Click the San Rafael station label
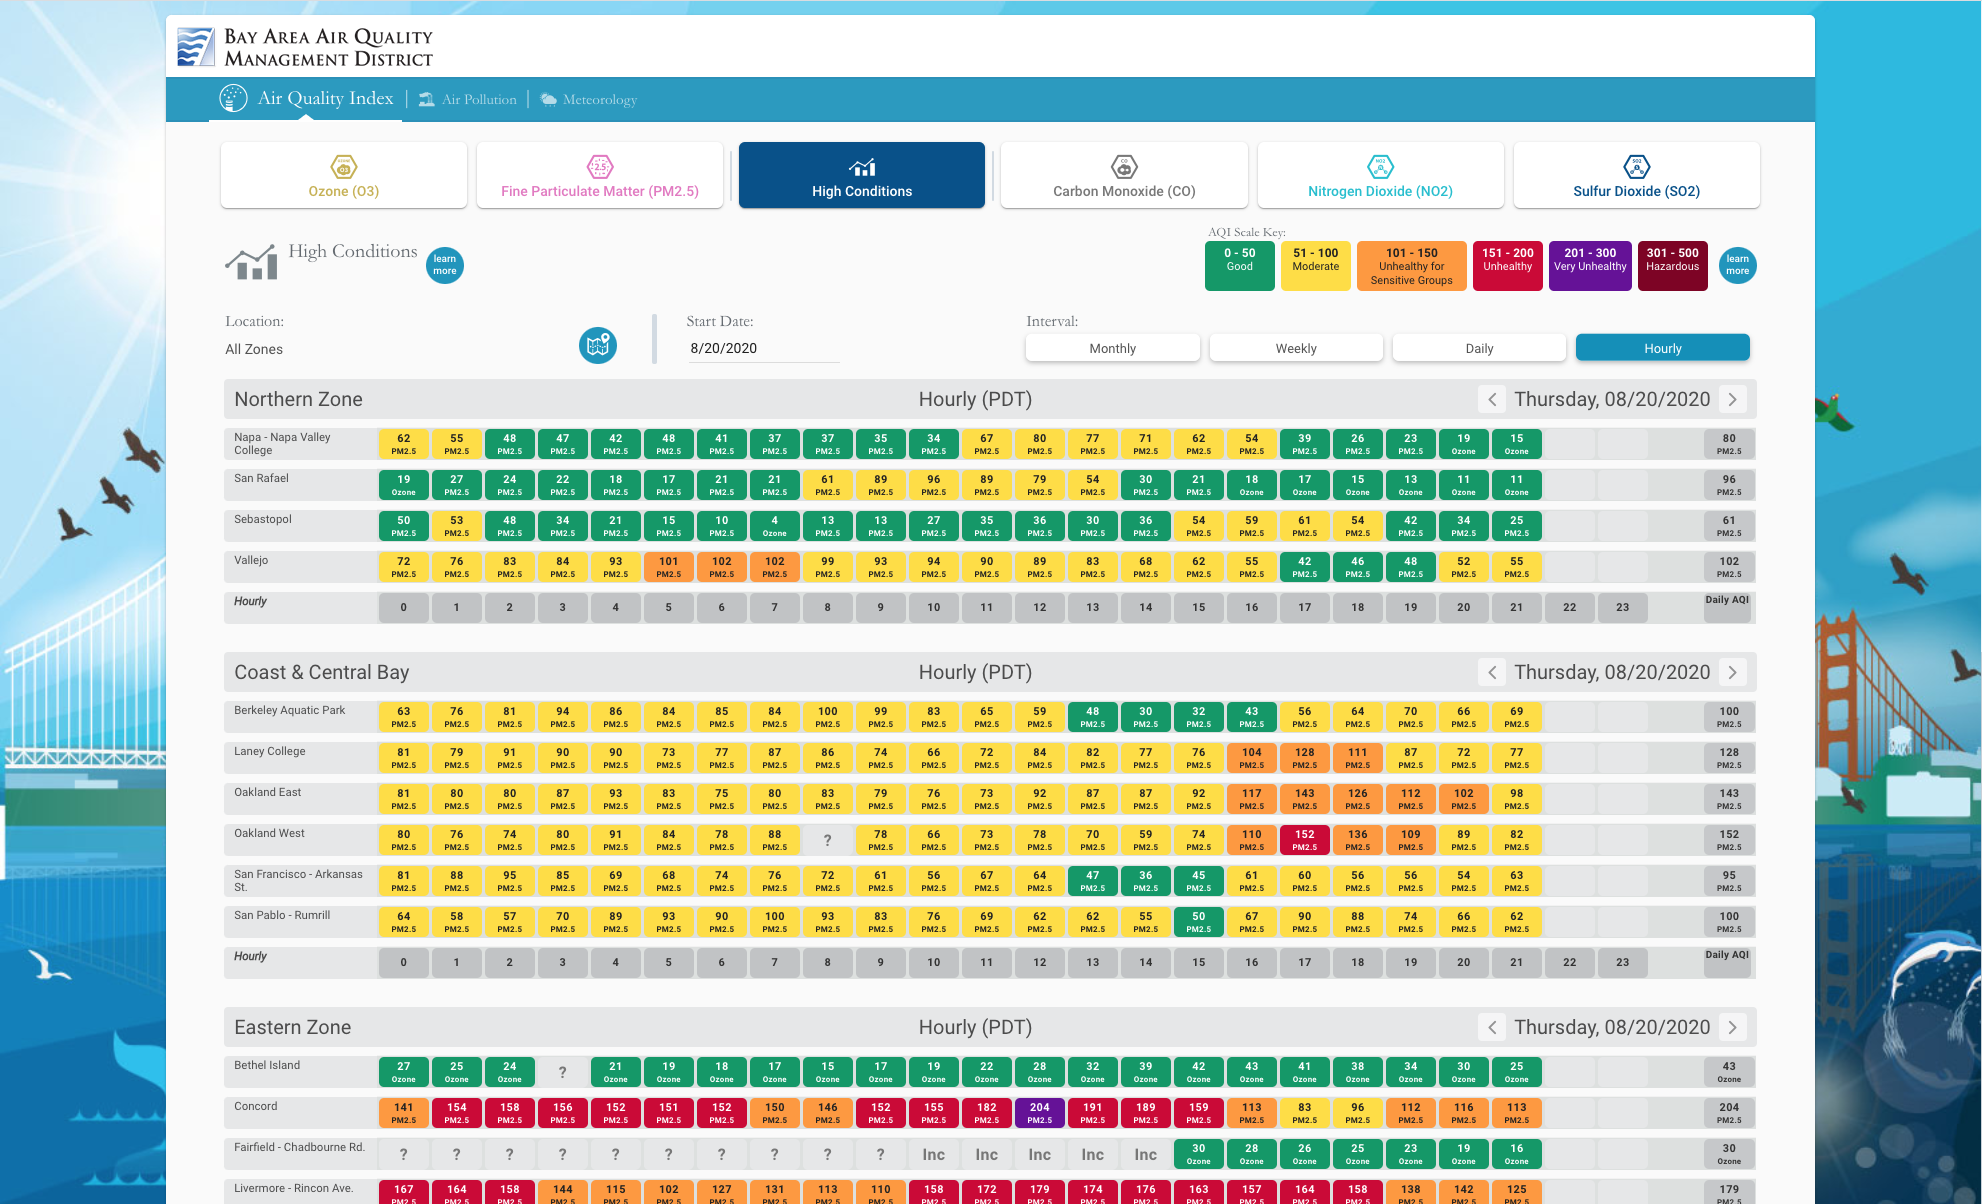 pyautogui.click(x=261, y=479)
